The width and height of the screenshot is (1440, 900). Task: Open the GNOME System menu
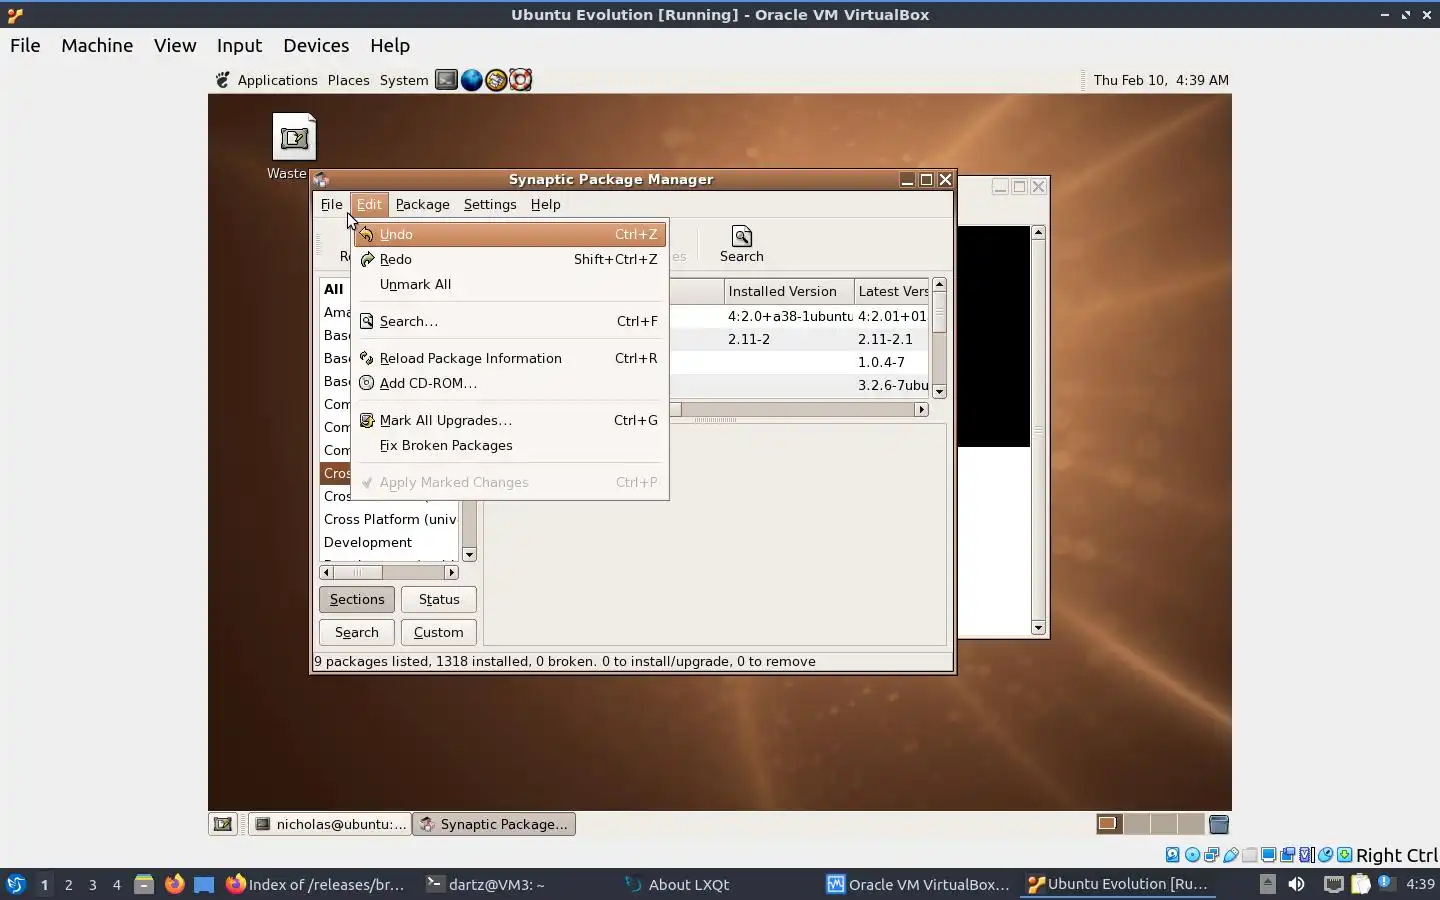point(404,80)
